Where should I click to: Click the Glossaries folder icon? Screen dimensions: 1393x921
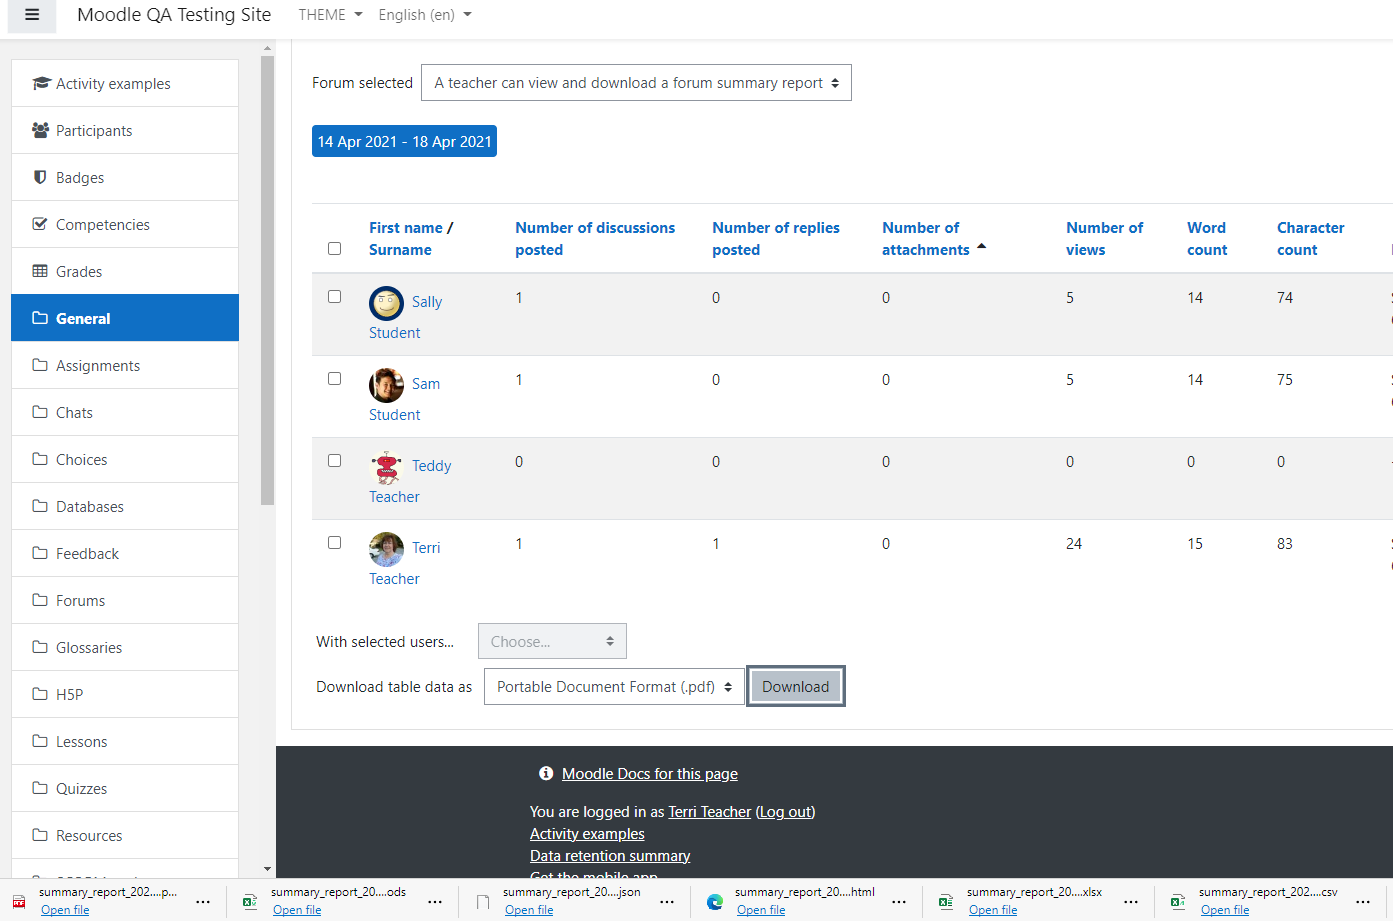(40, 647)
